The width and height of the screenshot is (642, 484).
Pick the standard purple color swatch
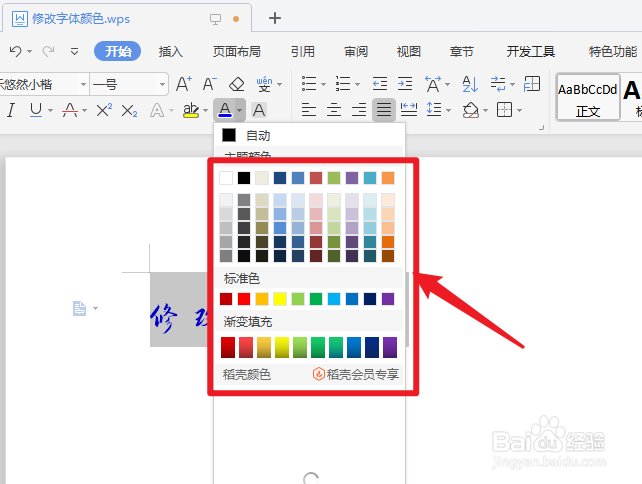[388, 299]
